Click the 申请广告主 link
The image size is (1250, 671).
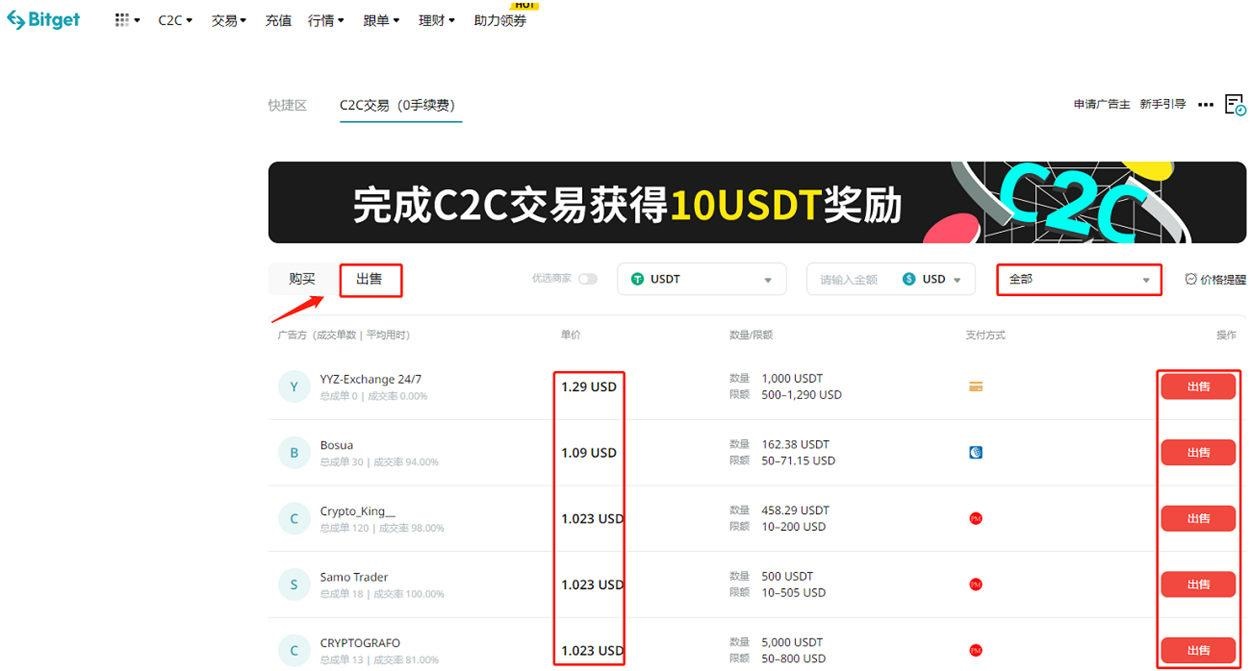(1101, 104)
